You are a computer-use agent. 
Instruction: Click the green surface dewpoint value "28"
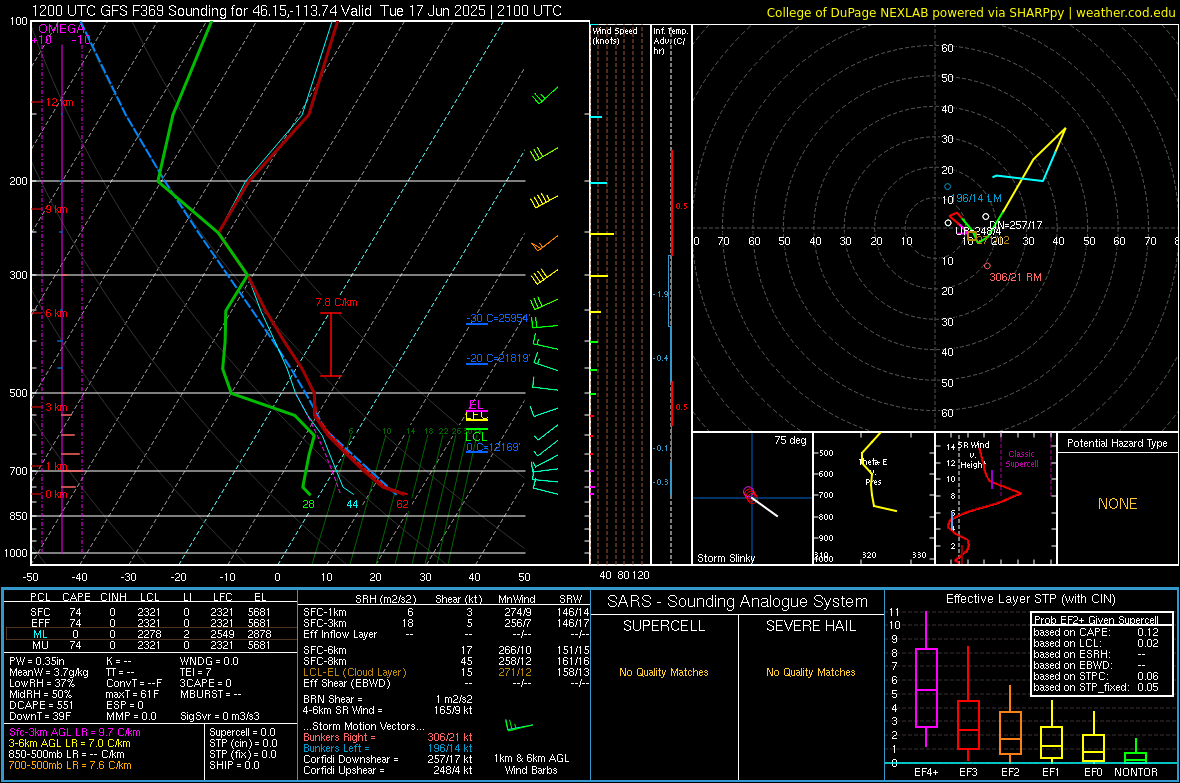point(309,504)
